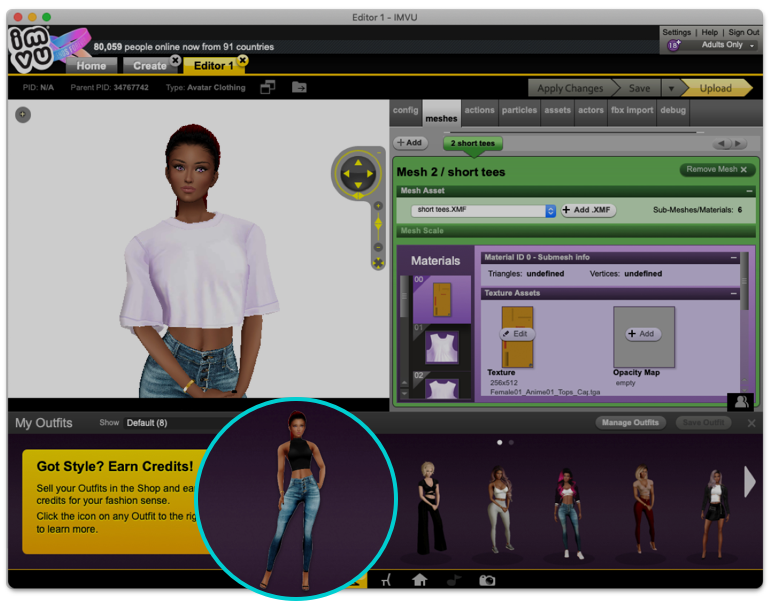This screenshot has height=601, width=773.
Task: Switch to the fbx import tab
Action: tap(632, 110)
